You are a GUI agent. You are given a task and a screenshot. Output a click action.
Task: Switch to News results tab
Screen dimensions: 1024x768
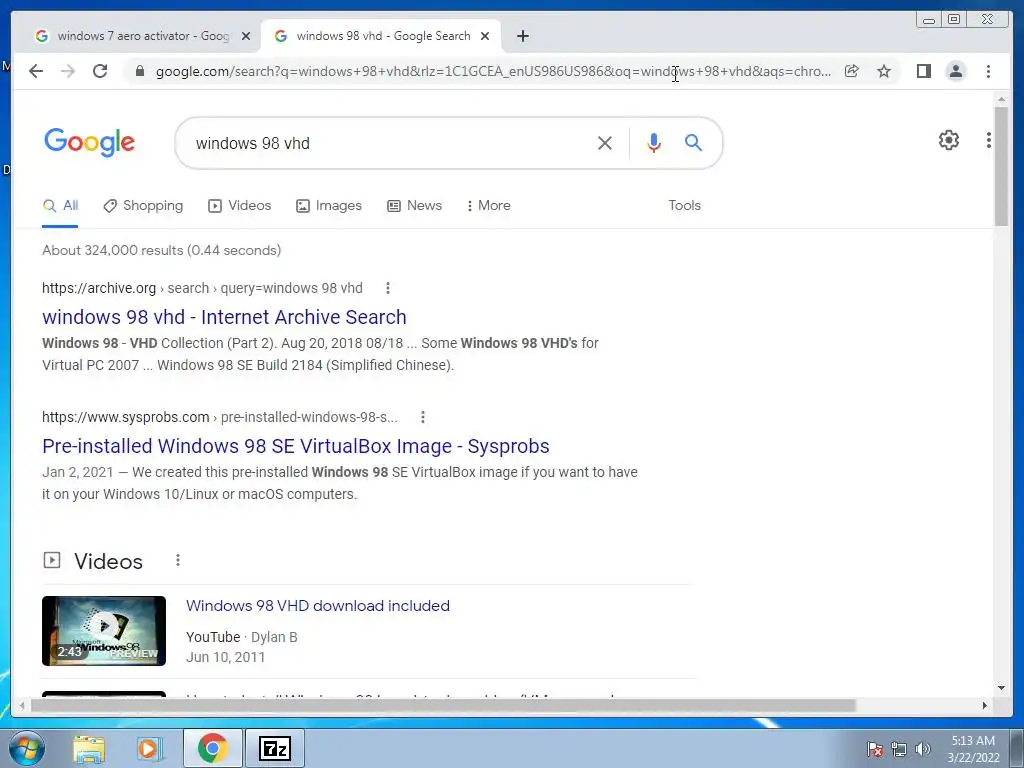[414, 206]
